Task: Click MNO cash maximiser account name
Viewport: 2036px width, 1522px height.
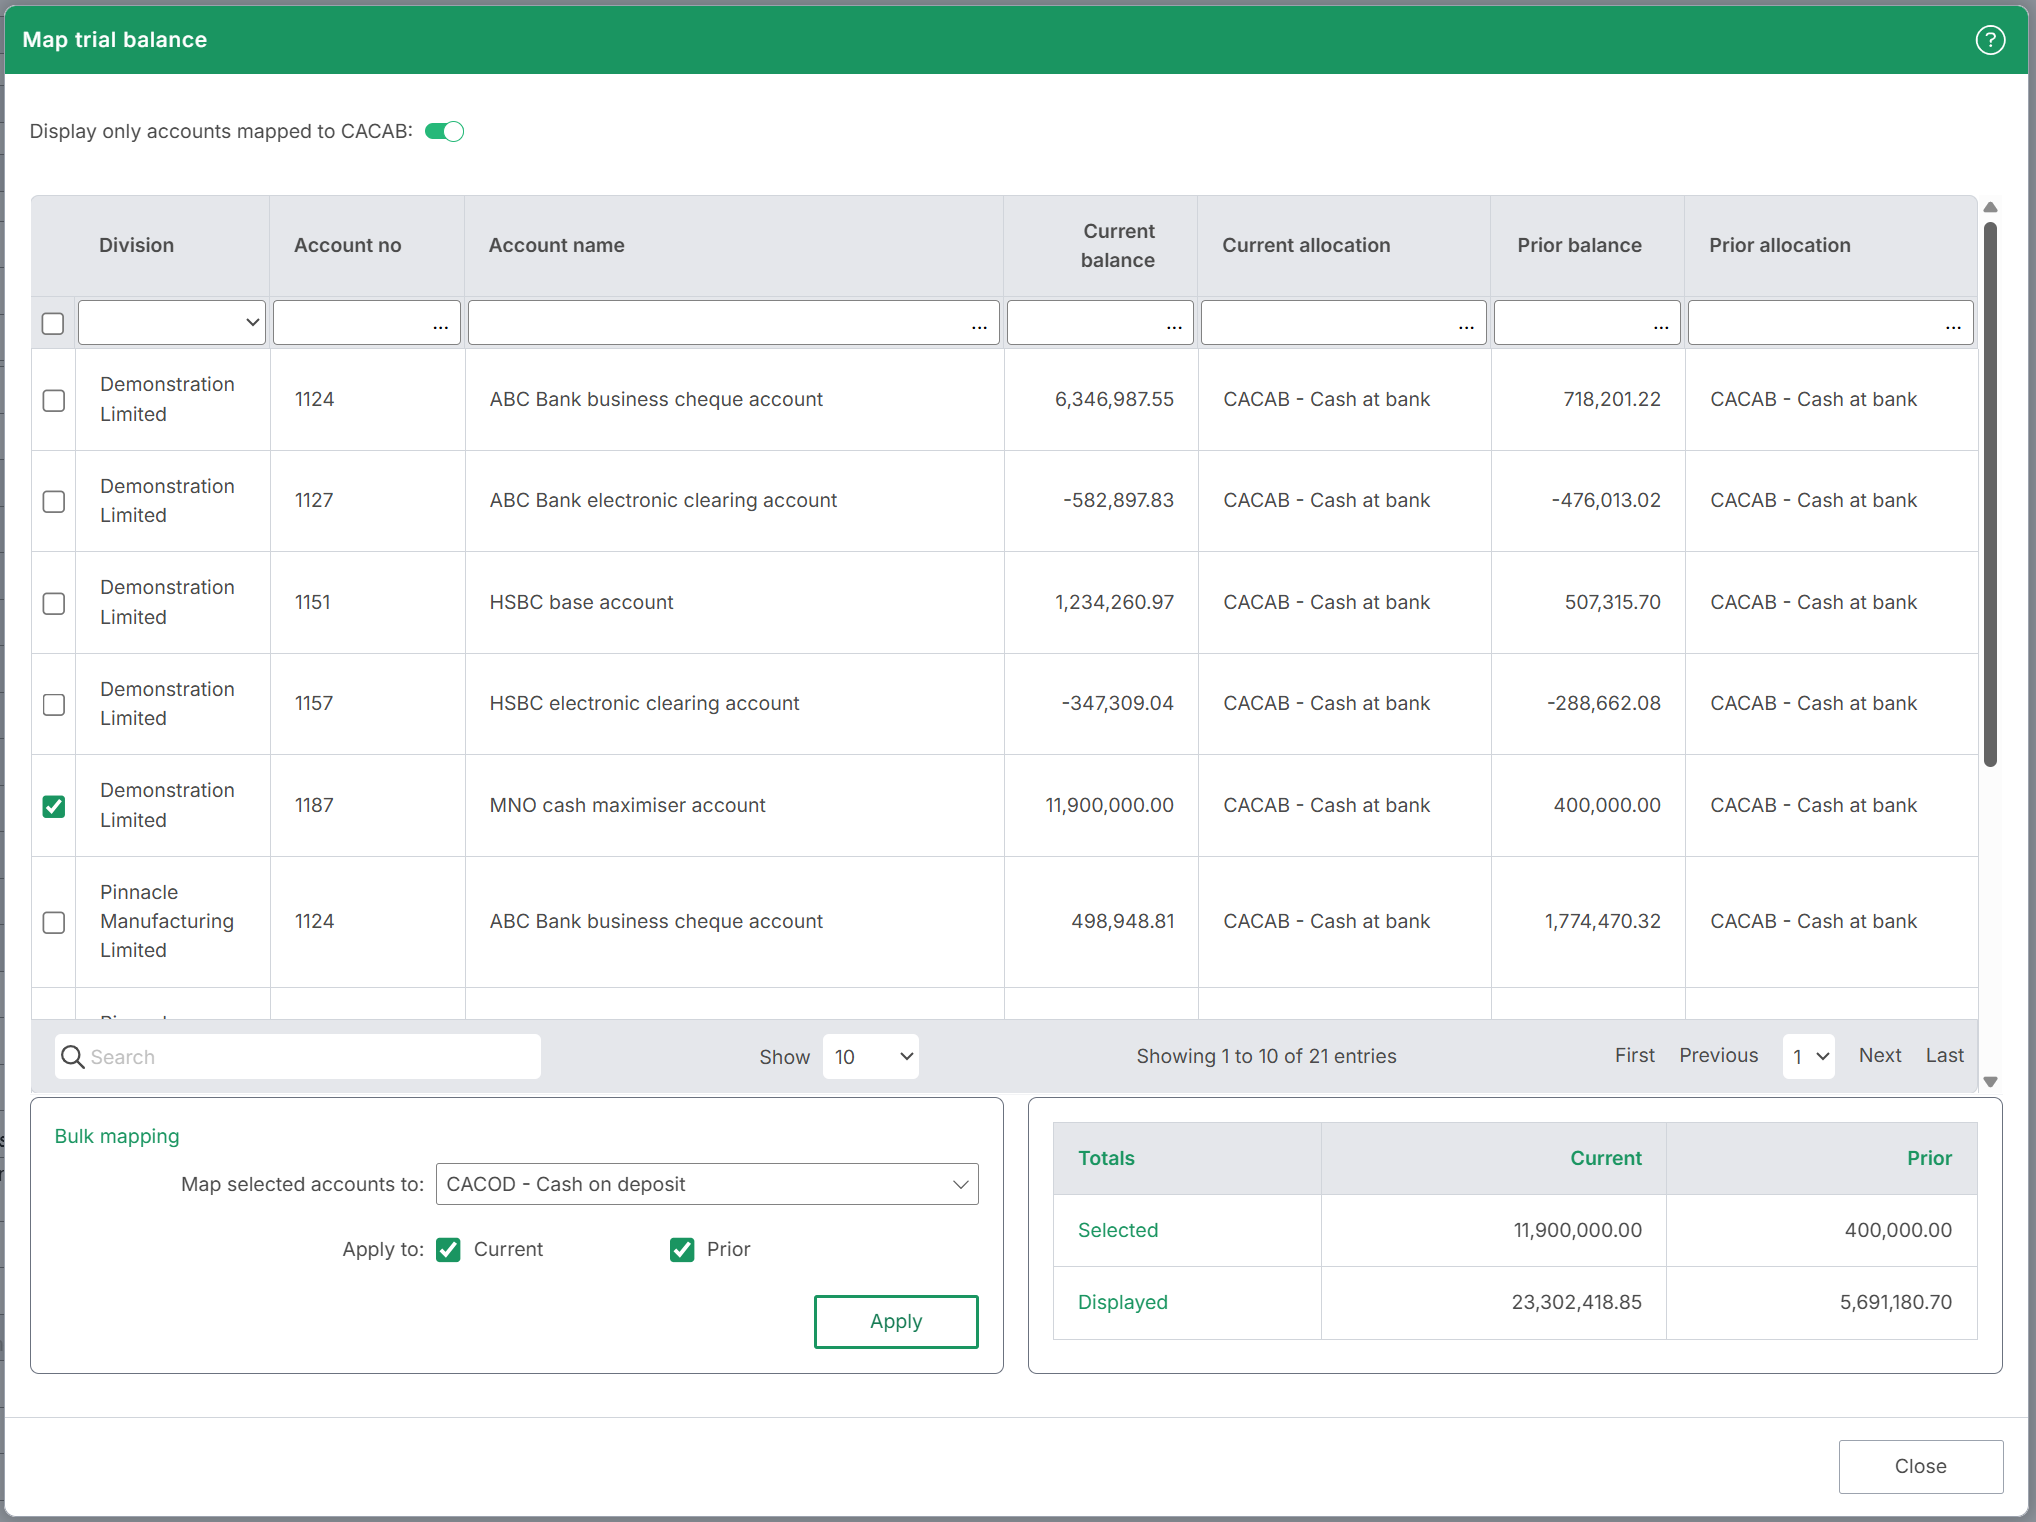Action: point(627,805)
